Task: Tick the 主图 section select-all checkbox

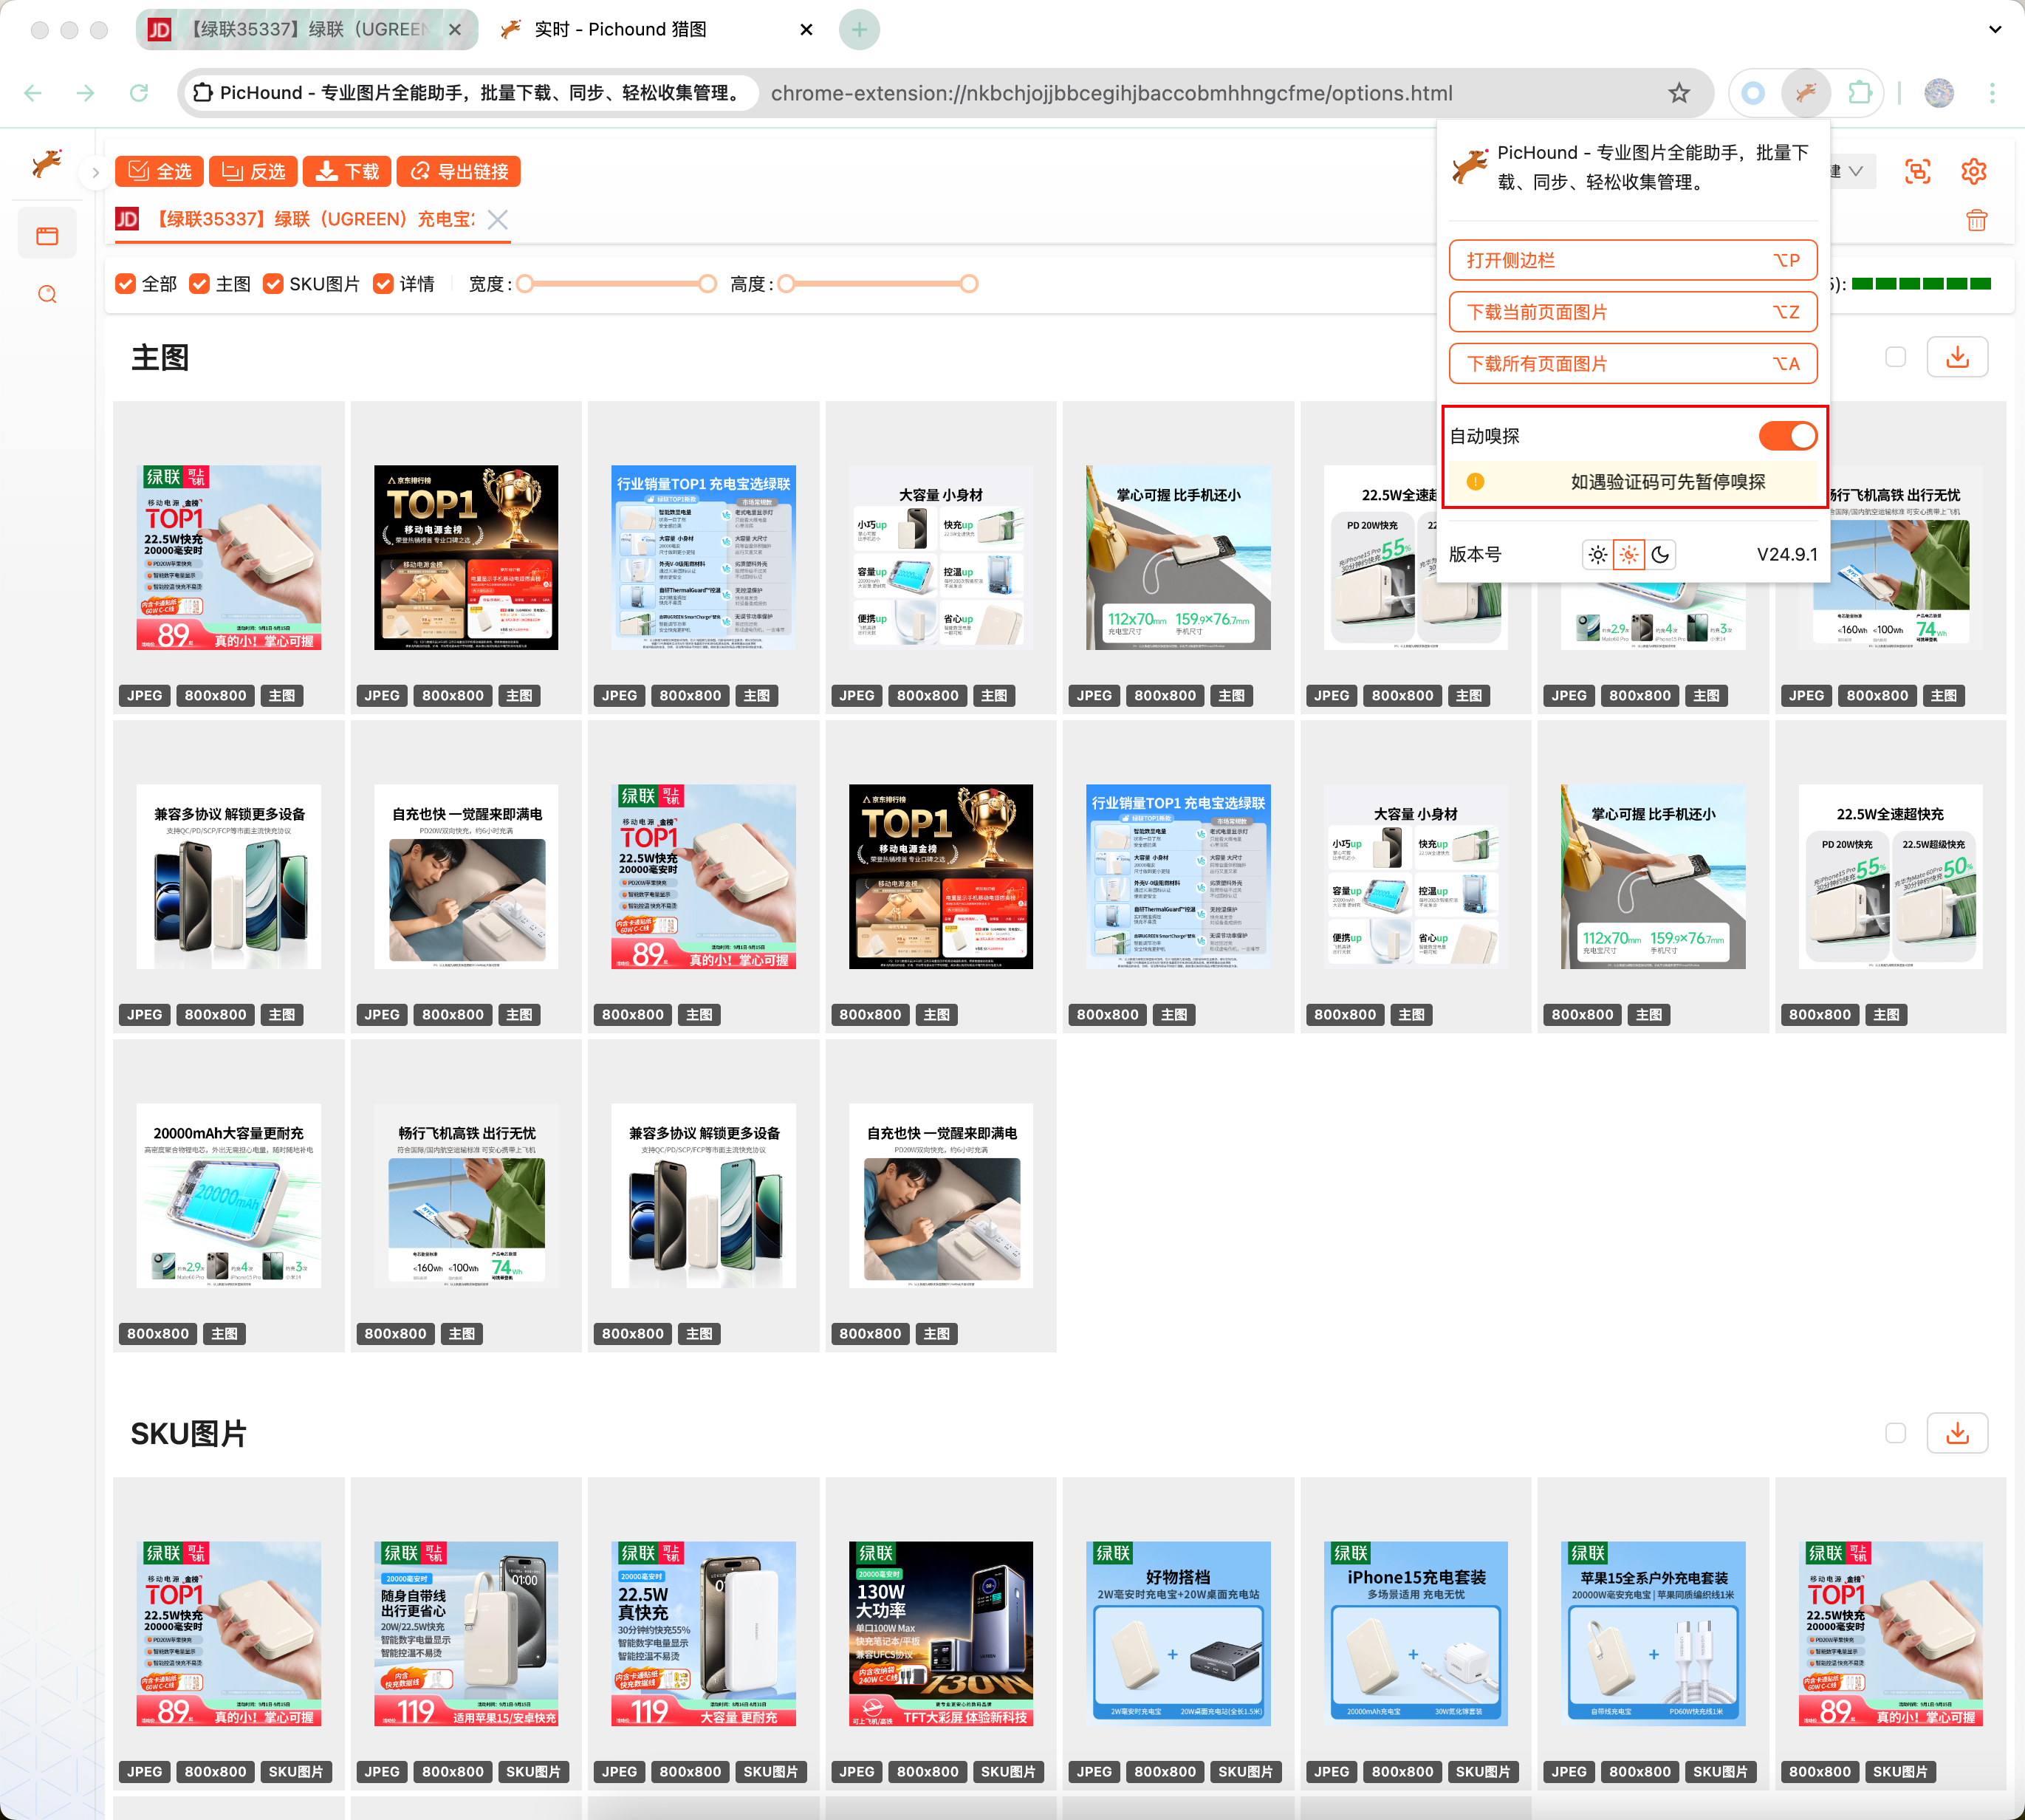Action: [1895, 357]
